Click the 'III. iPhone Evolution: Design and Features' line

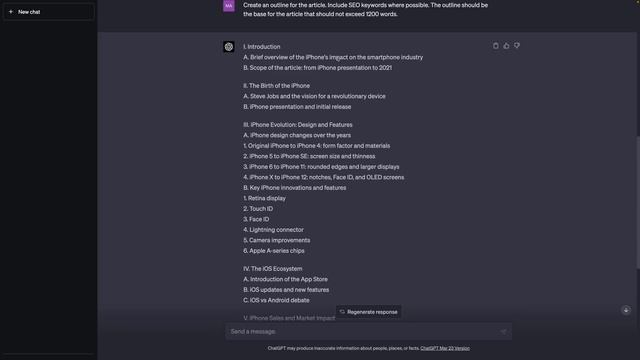[x=298, y=124]
